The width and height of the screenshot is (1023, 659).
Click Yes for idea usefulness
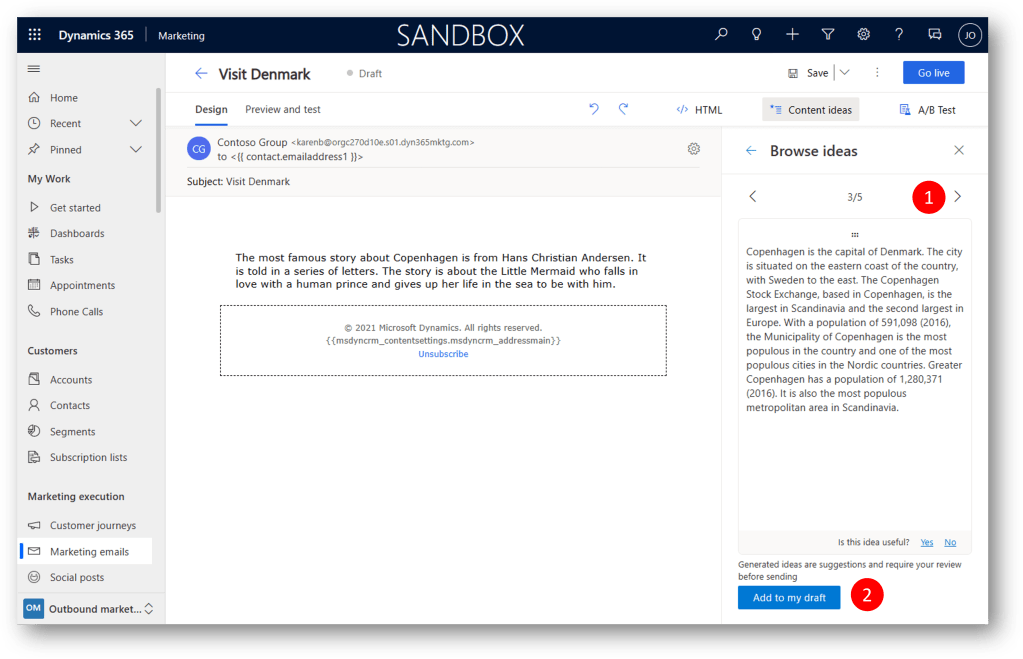coord(926,542)
